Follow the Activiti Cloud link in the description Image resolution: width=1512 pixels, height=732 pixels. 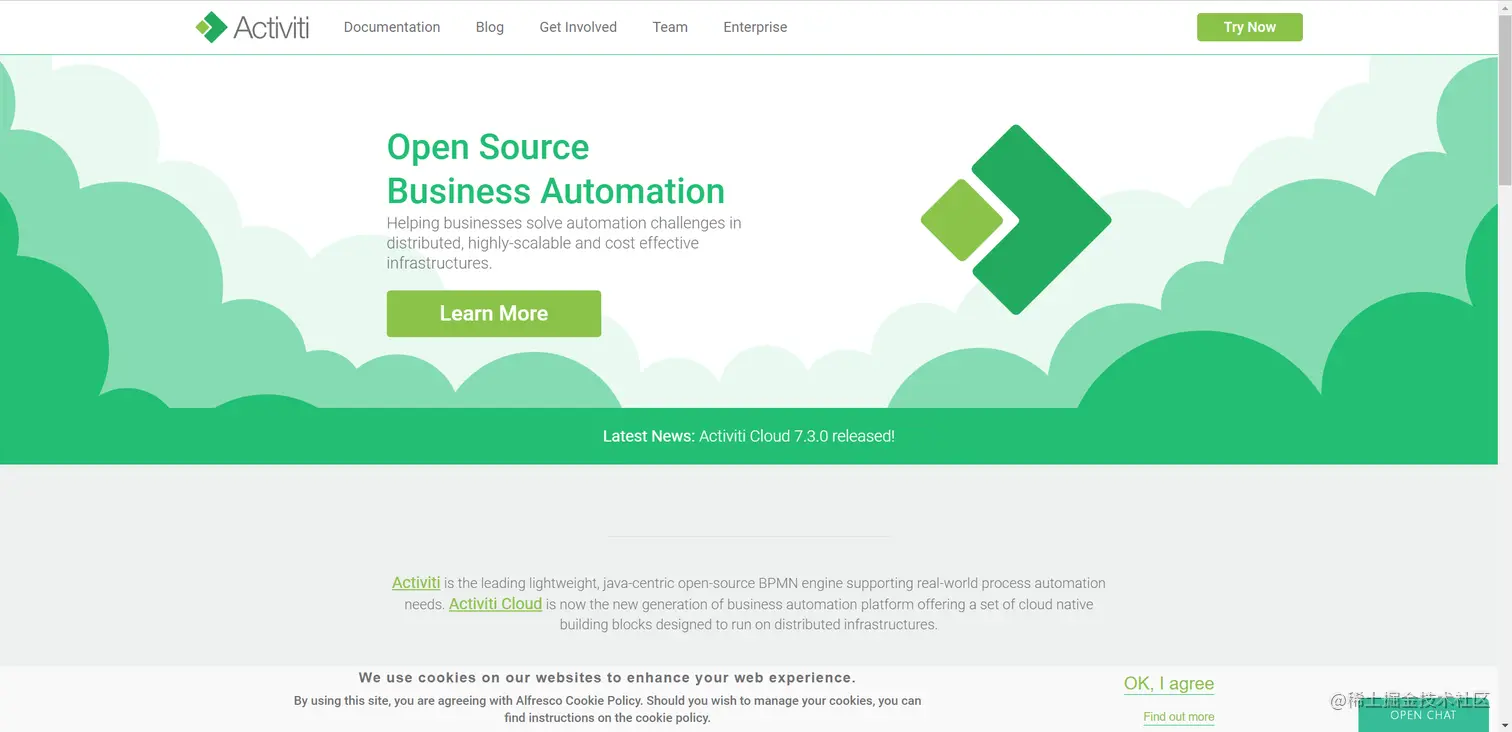click(x=495, y=604)
